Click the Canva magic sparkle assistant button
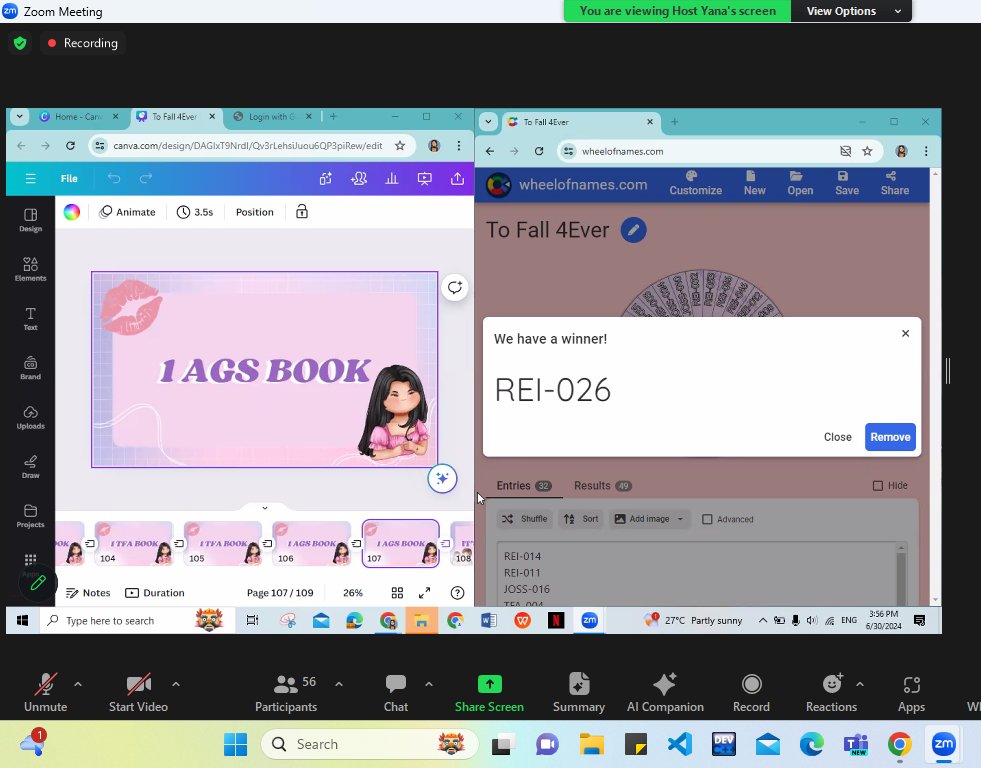This screenshot has height=768, width=981. pos(442,478)
